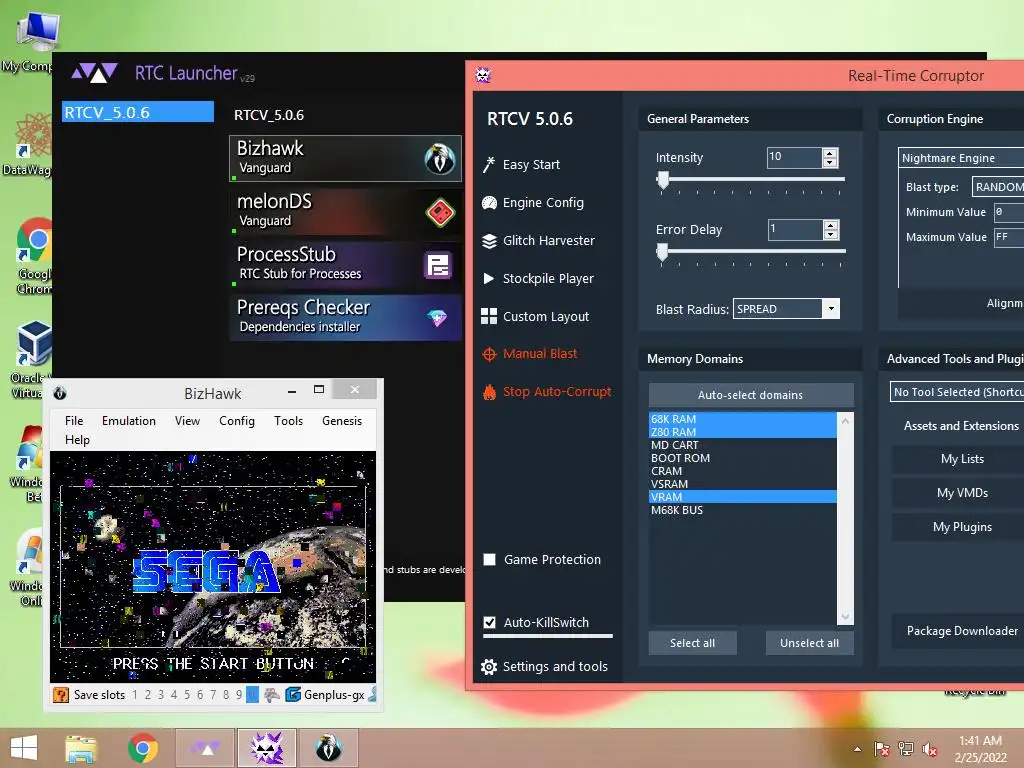Click Unselect all memory domains
Viewport: 1024px width, 768px height.
809,643
